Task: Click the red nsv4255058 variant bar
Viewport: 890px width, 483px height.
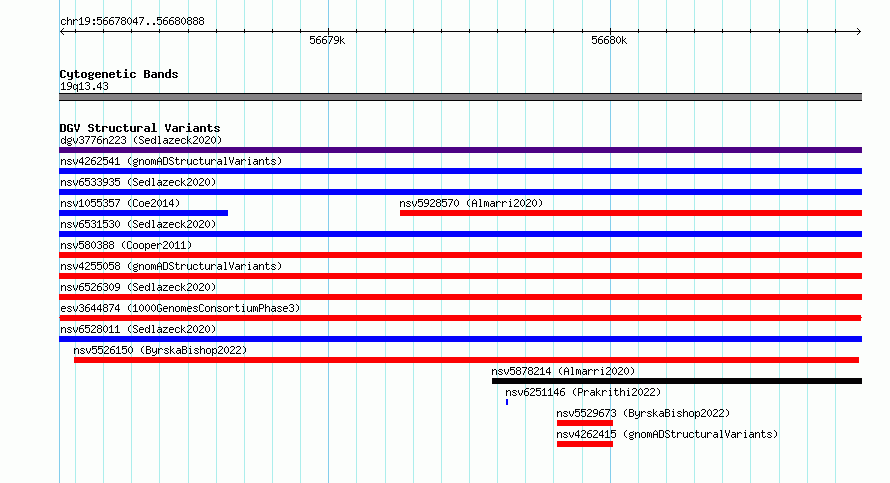Action: tap(460, 276)
